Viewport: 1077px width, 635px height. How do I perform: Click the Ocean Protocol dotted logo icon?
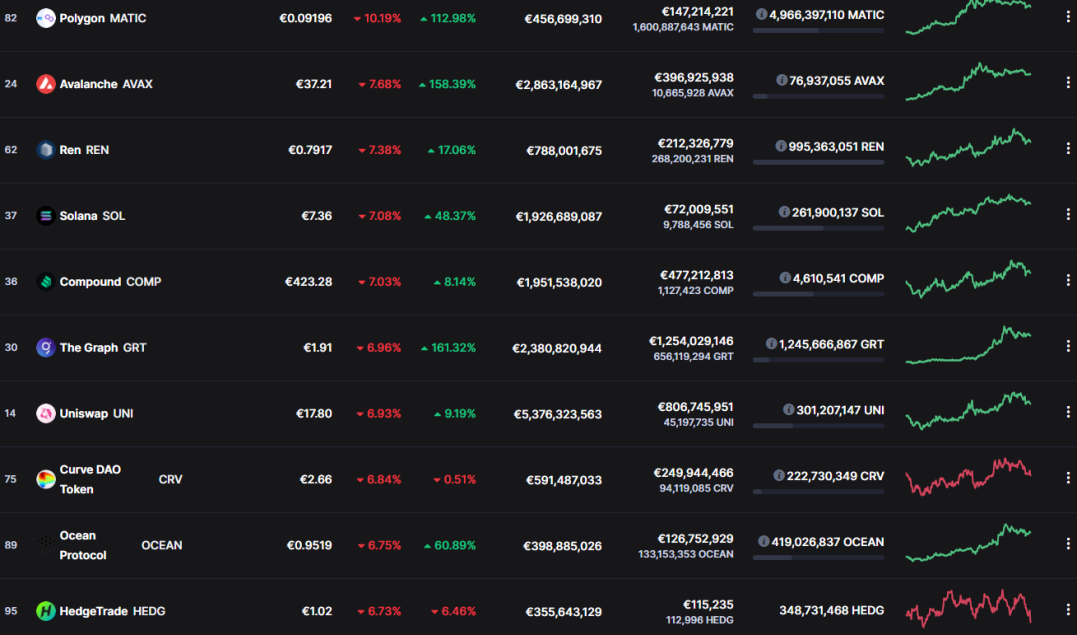coord(45,546)
